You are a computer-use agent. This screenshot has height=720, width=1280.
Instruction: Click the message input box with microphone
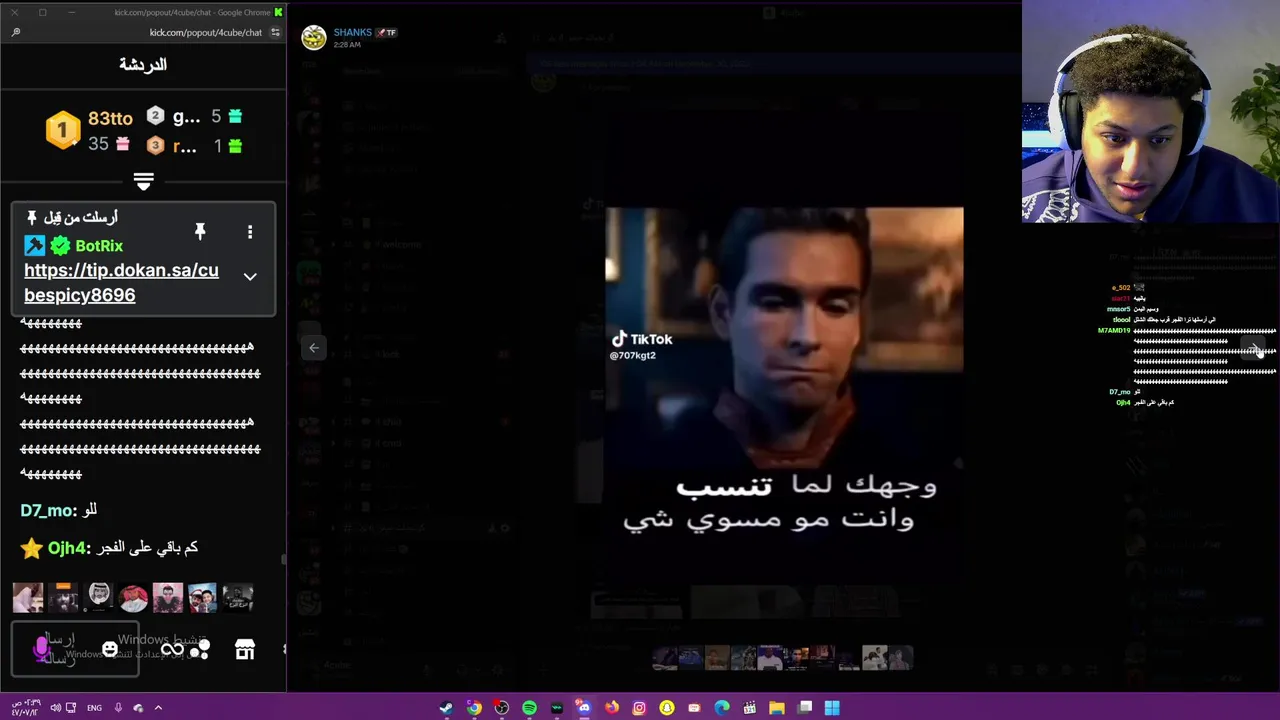click(x=75, y=649)
